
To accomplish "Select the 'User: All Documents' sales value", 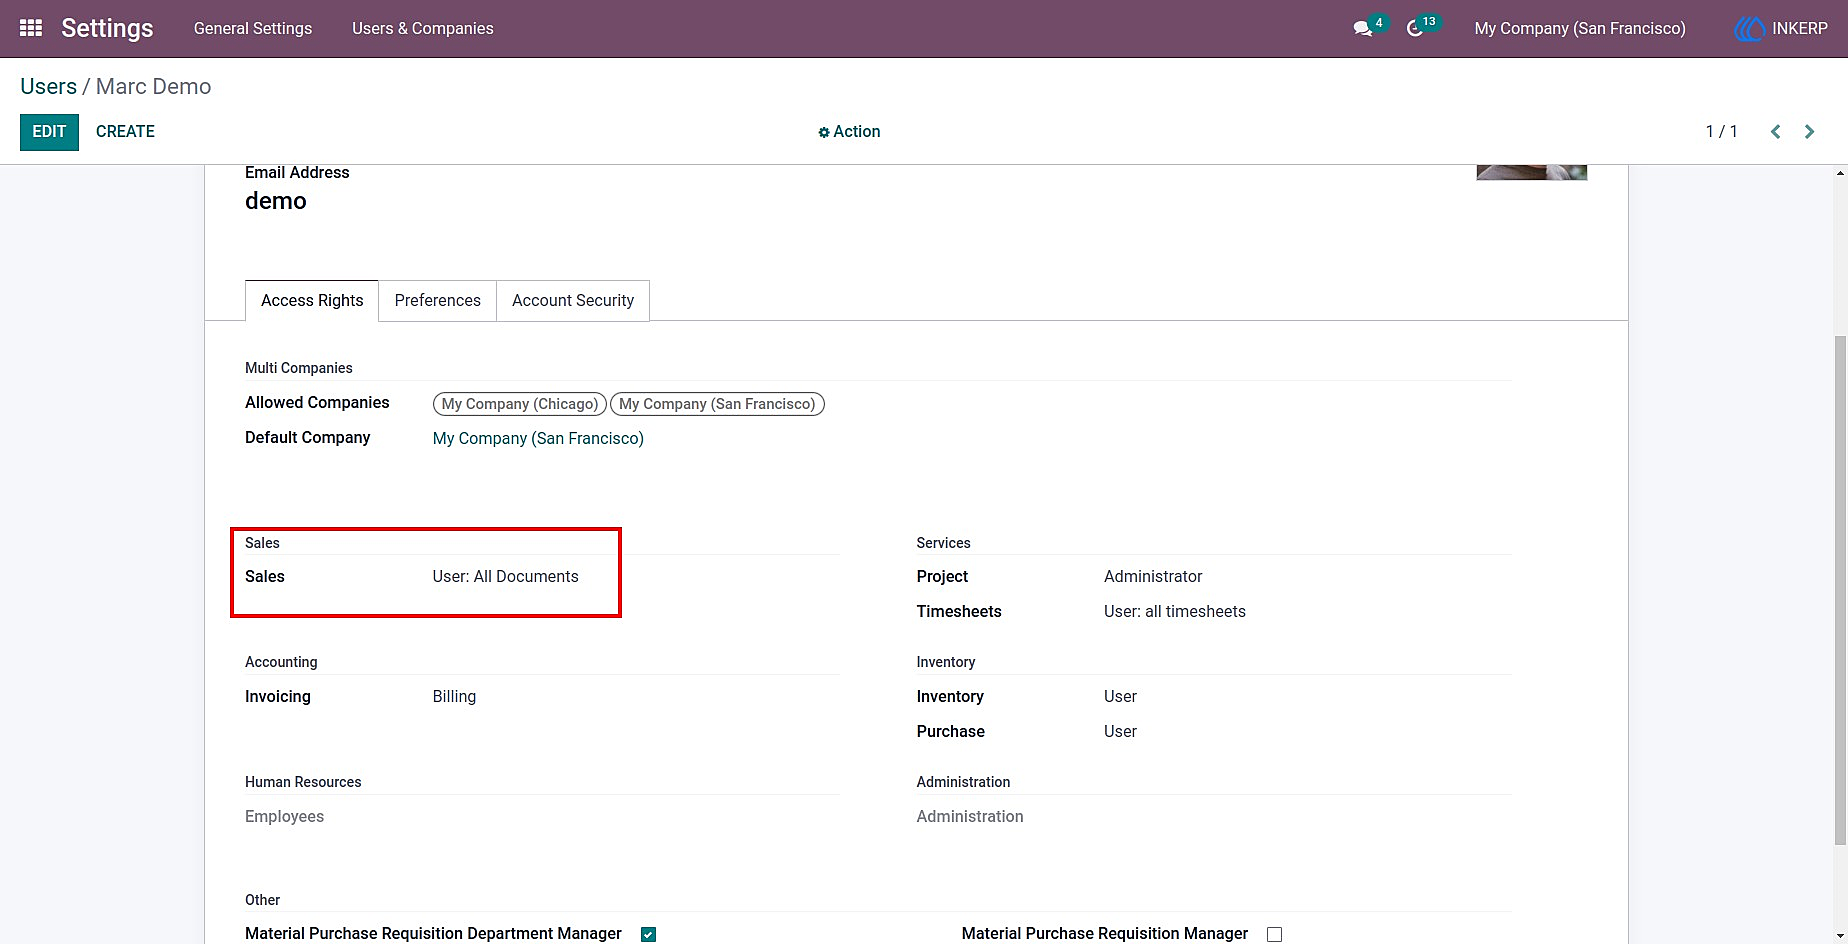I will click(505, 577).
